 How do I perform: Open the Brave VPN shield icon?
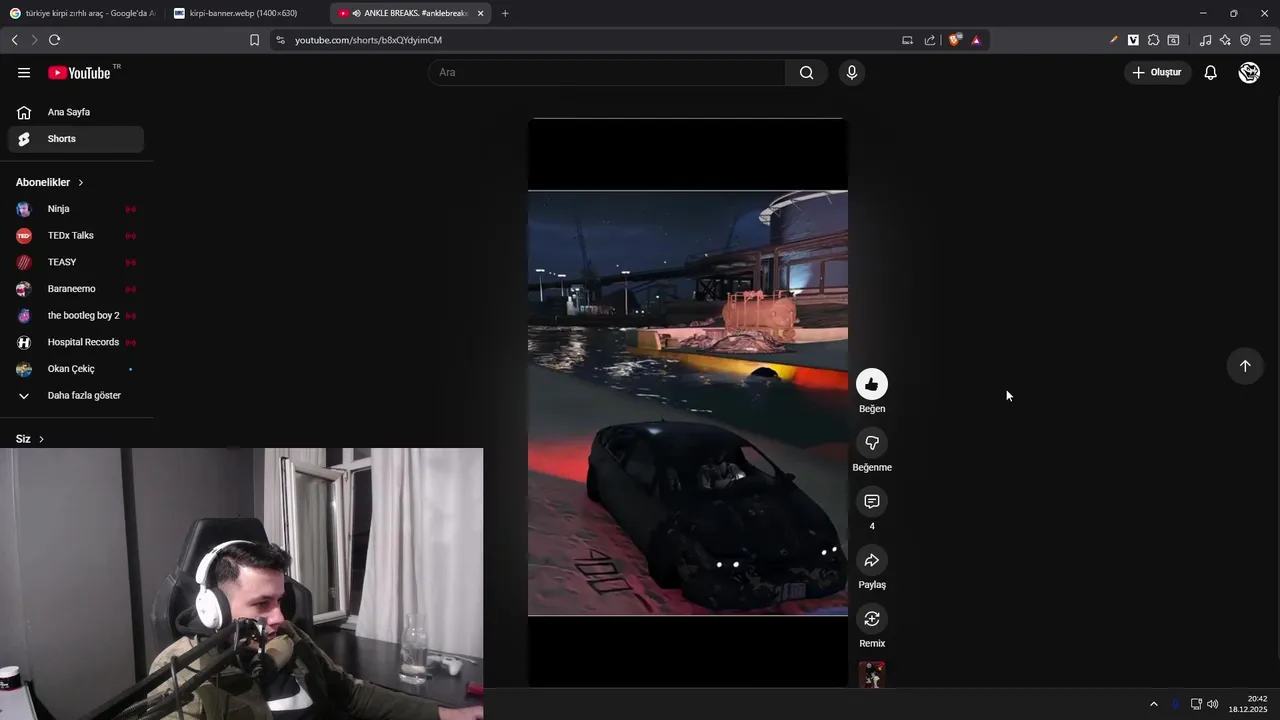[1245, 40]
